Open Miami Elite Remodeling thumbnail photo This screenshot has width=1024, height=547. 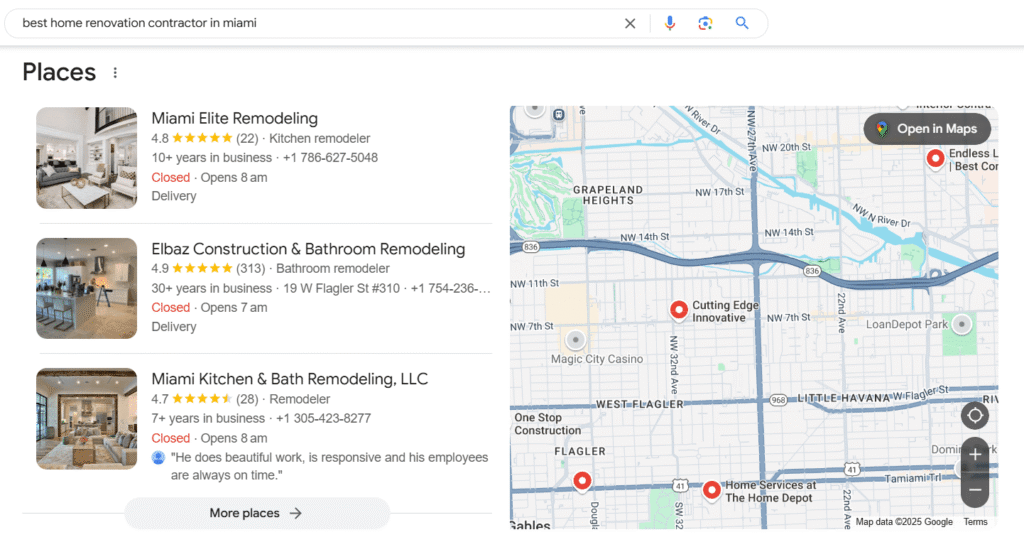coord(86,158)
